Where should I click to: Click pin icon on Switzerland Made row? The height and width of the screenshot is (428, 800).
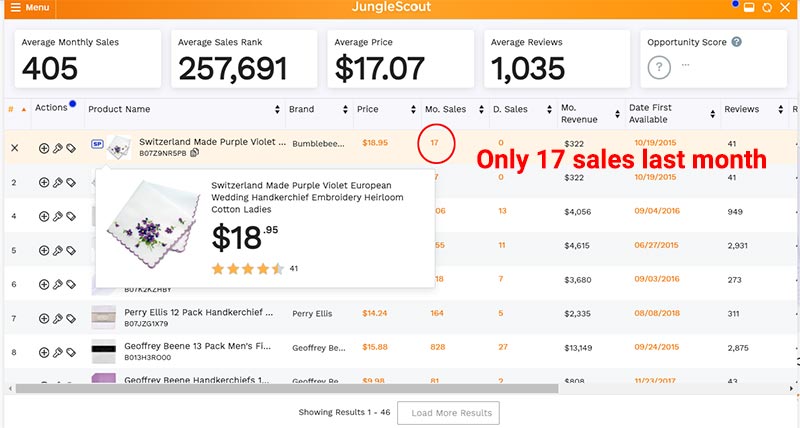pos(58,148)
